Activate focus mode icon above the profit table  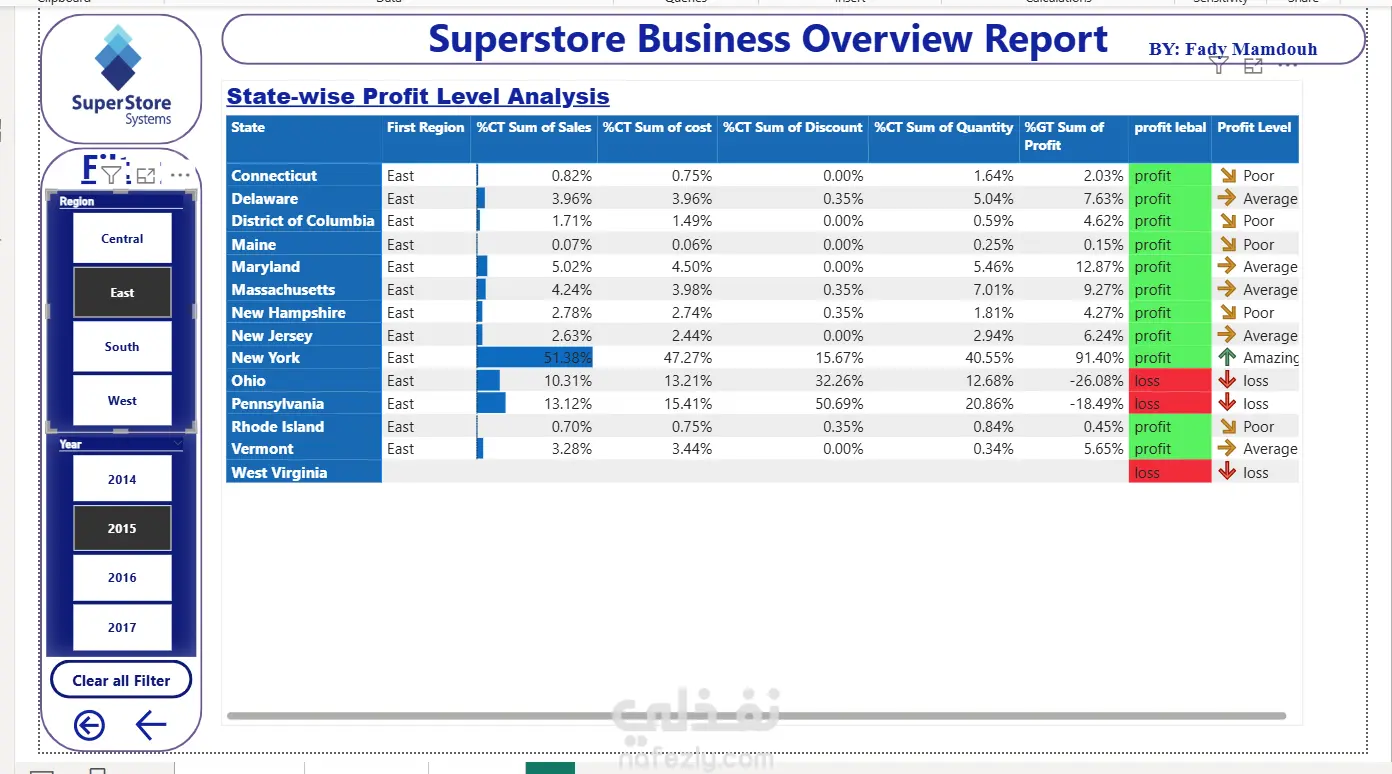point(1253,66)
